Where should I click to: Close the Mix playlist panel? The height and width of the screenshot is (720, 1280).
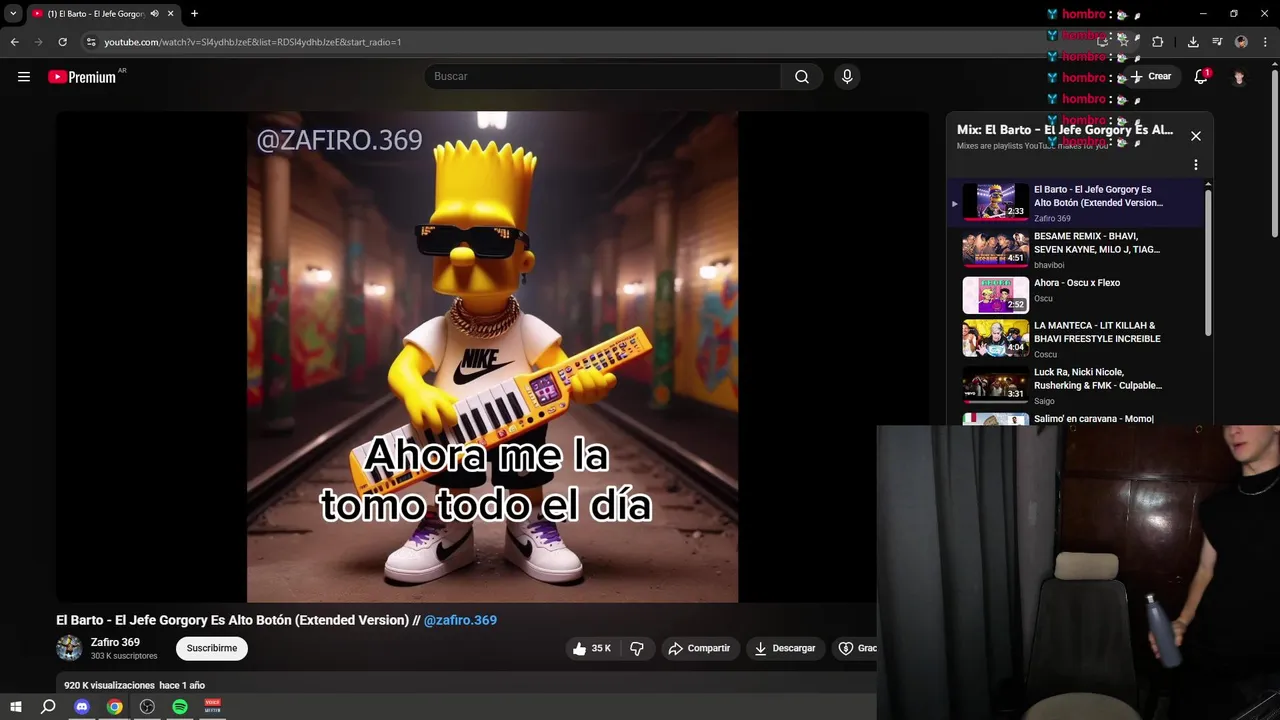click(x=1196, y=136)
